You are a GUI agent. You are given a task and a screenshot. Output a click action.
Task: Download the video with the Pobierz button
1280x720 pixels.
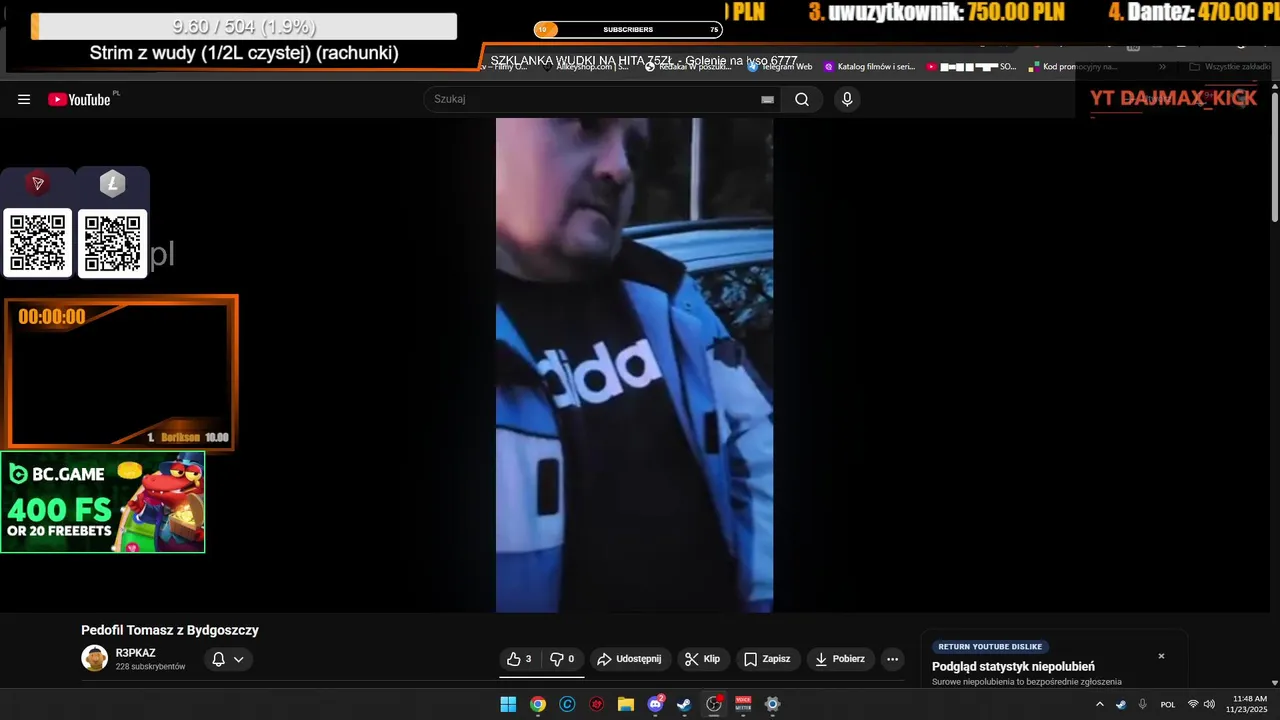(x=840, y=659)
